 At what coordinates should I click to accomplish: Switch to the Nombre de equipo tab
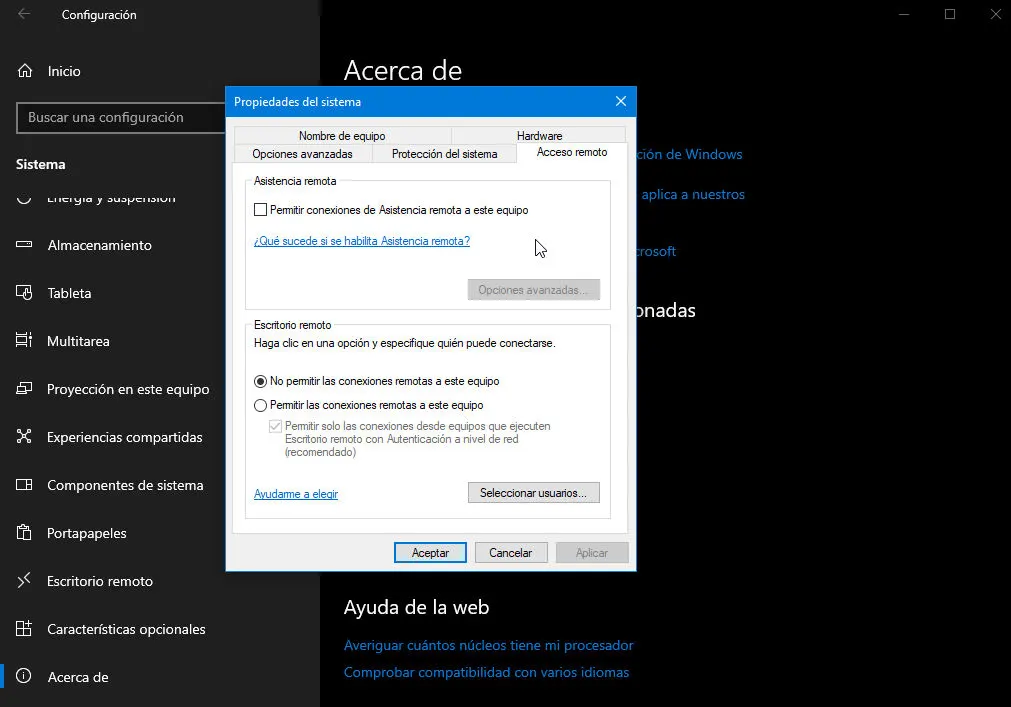click(342, 136)
